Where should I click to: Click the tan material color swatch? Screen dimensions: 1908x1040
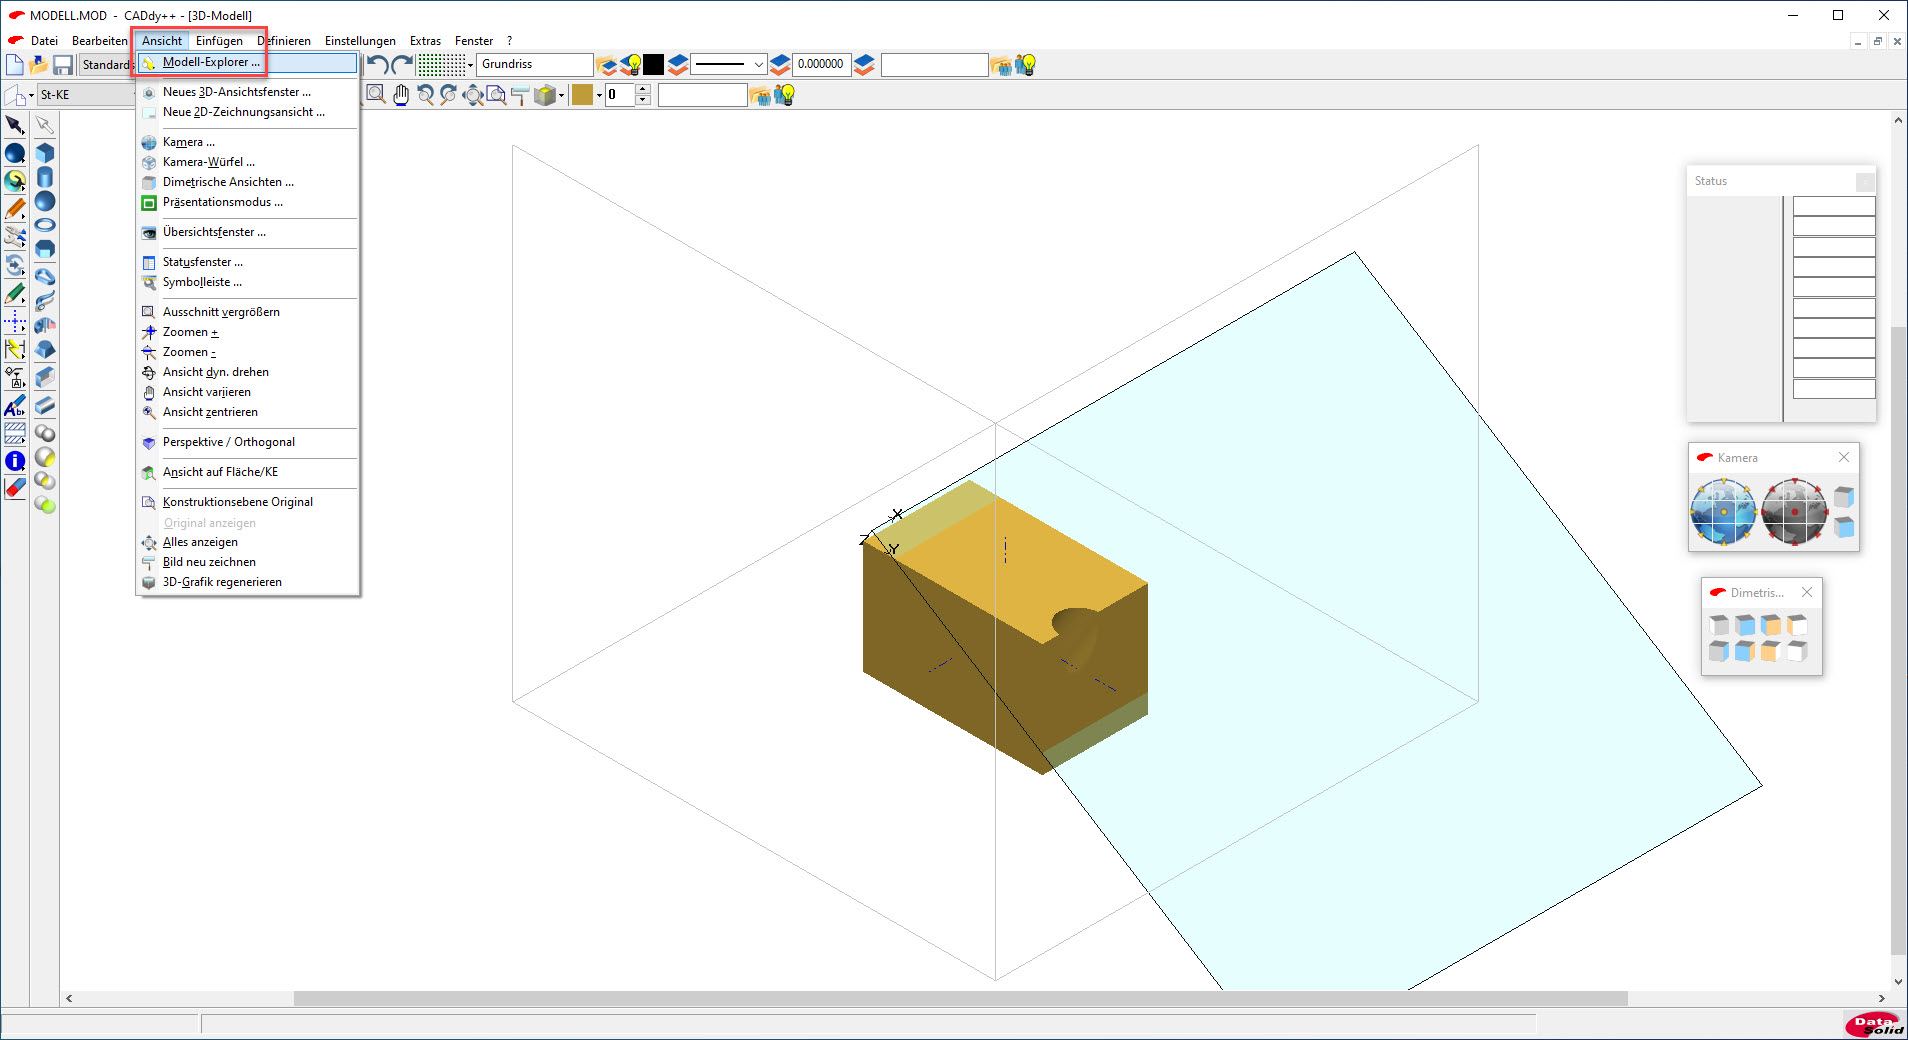click(582, 95)
